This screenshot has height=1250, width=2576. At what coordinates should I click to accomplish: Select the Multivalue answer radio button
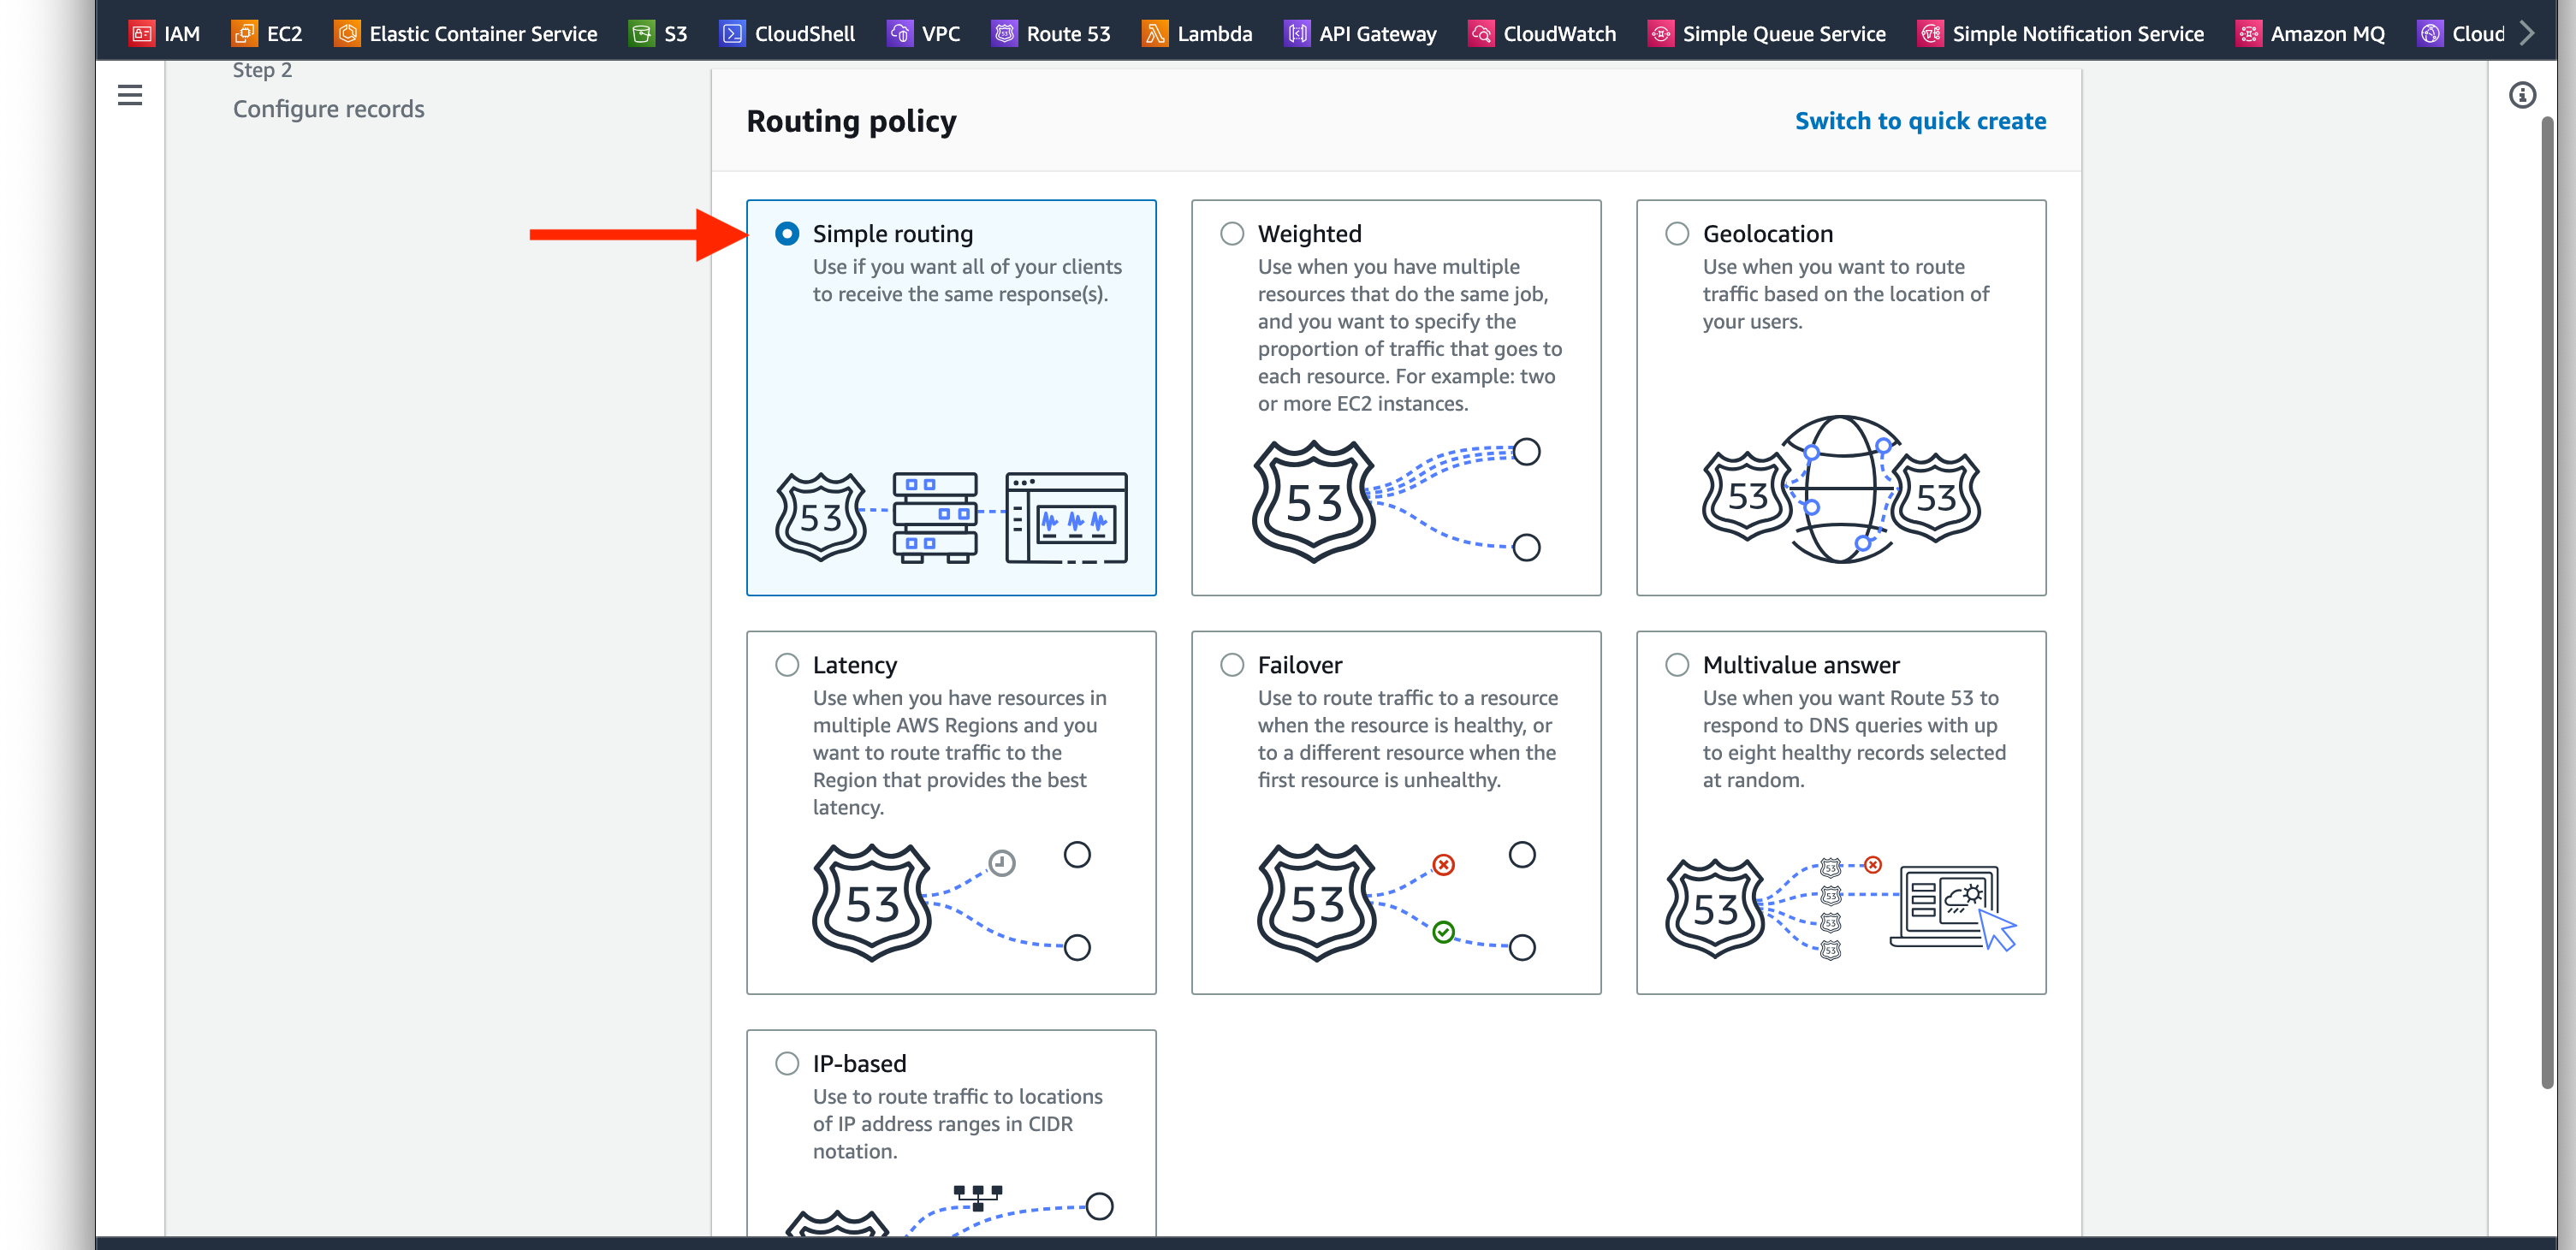pos(1677,665)
